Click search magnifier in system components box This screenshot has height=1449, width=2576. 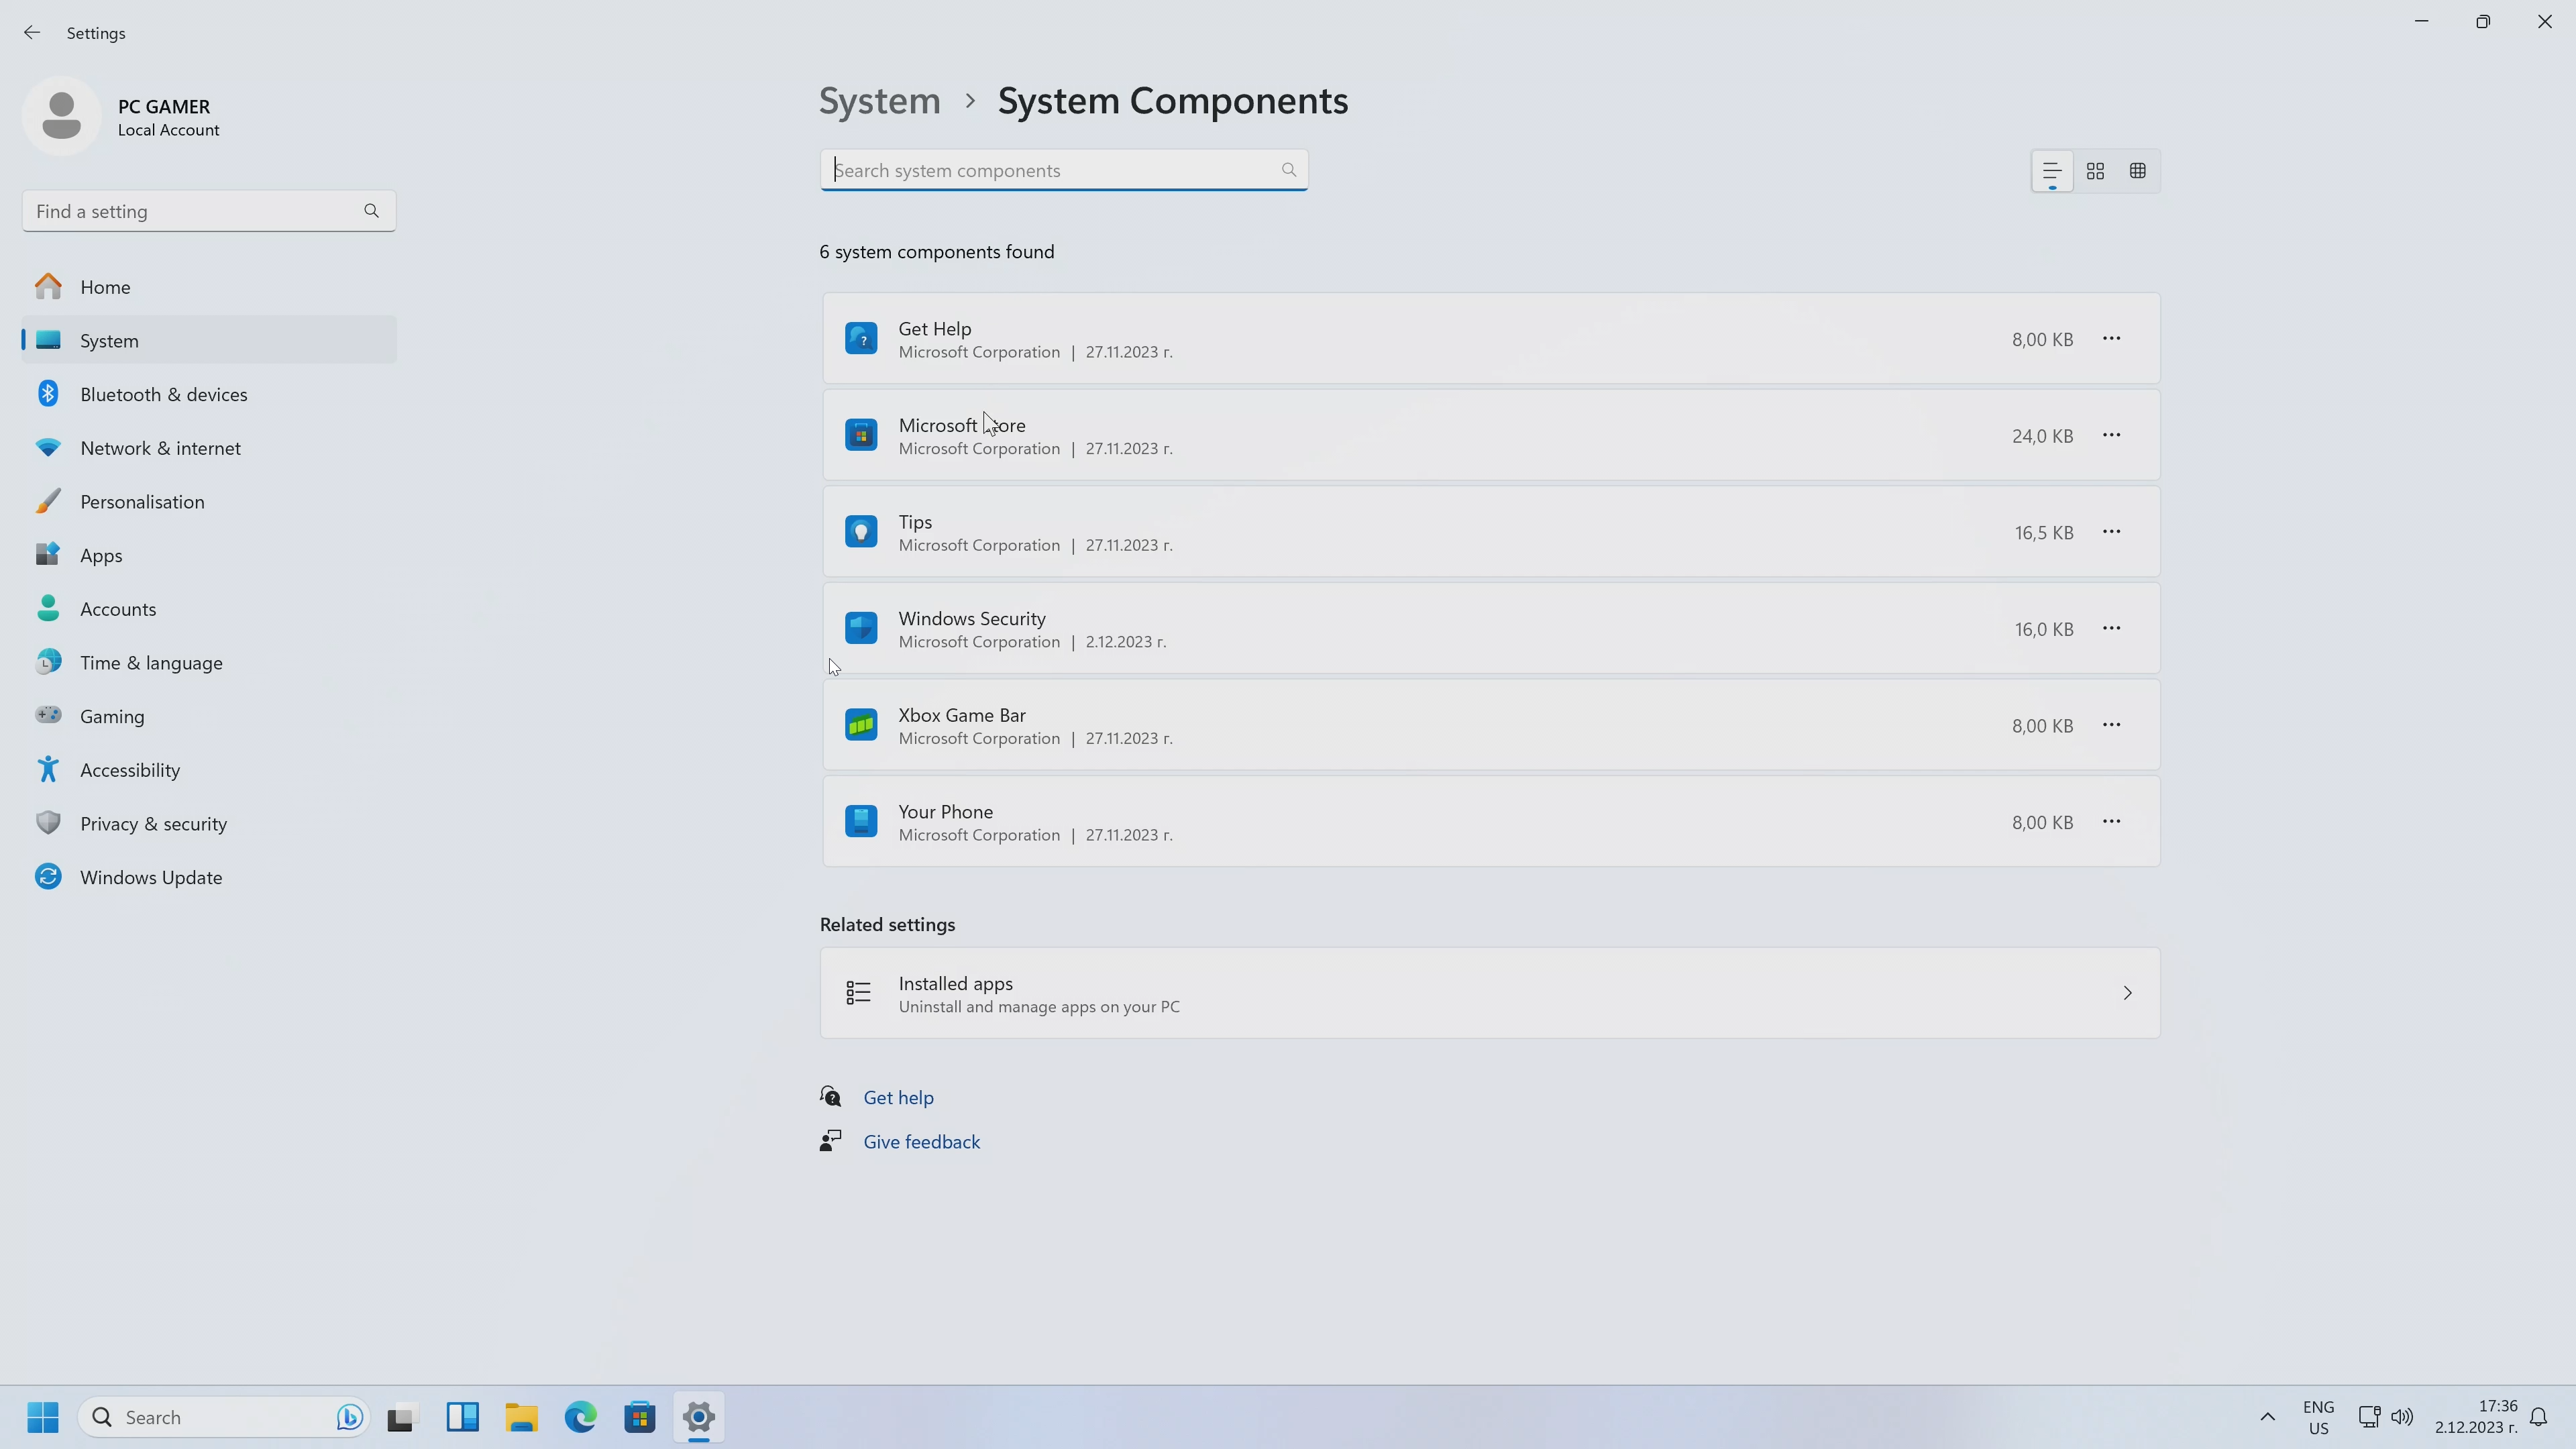pos(1288,170)
